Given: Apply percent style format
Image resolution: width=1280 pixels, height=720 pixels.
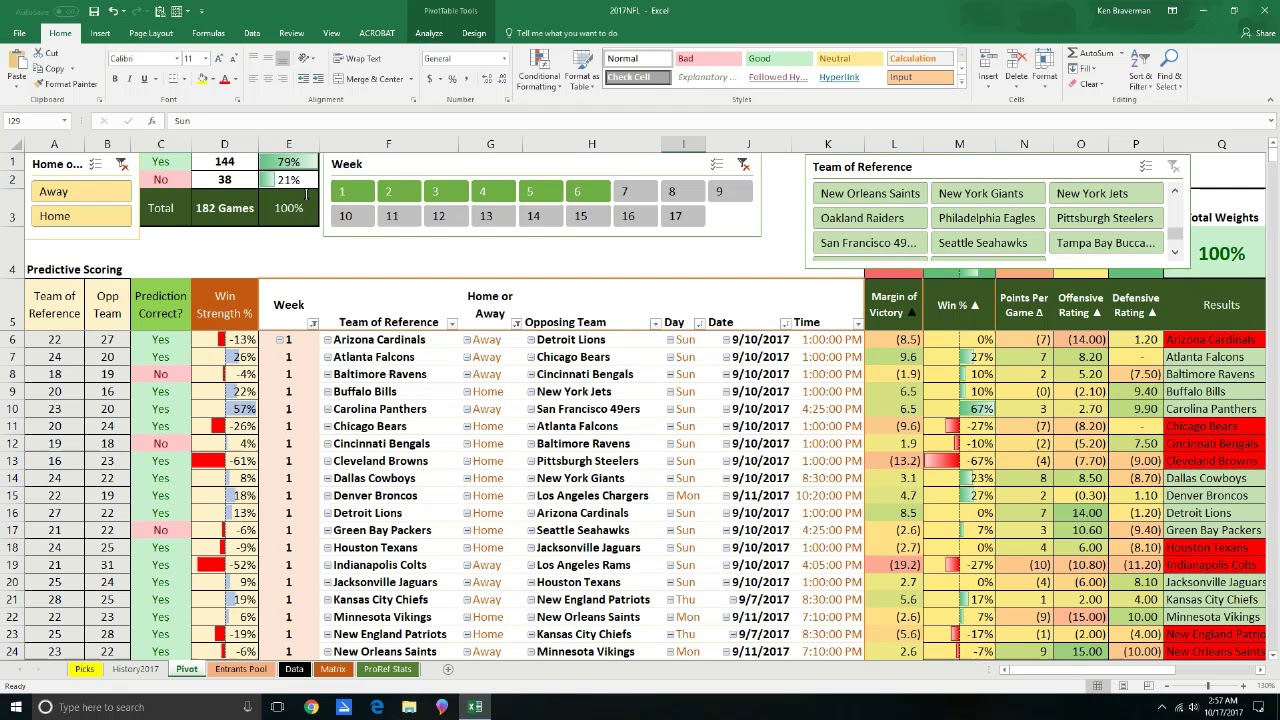Looking at the screenshot, I should pos(452,79).
